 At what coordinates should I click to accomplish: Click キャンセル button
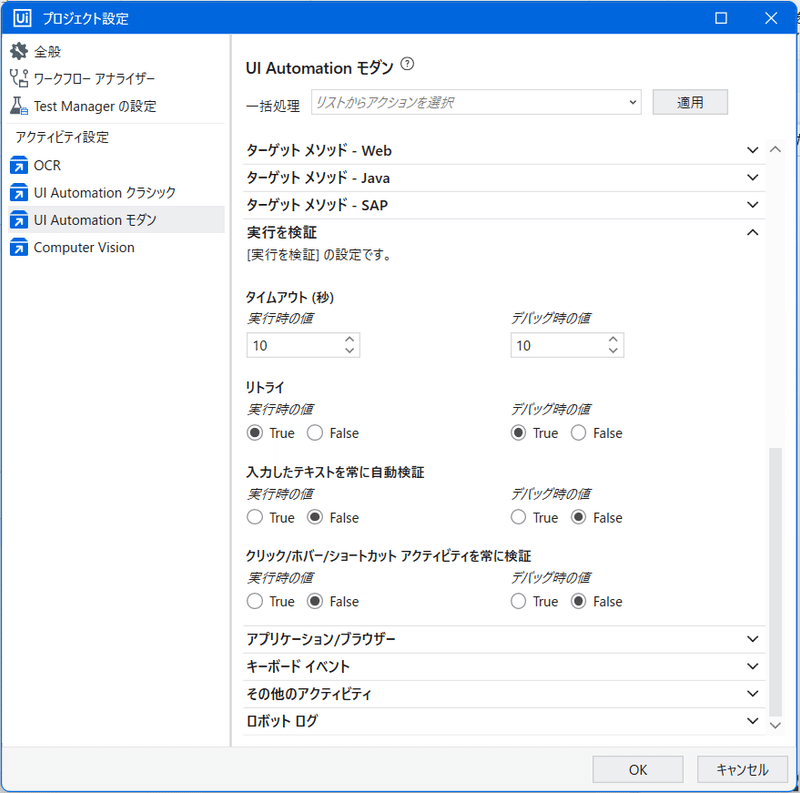tap(742, 769)
